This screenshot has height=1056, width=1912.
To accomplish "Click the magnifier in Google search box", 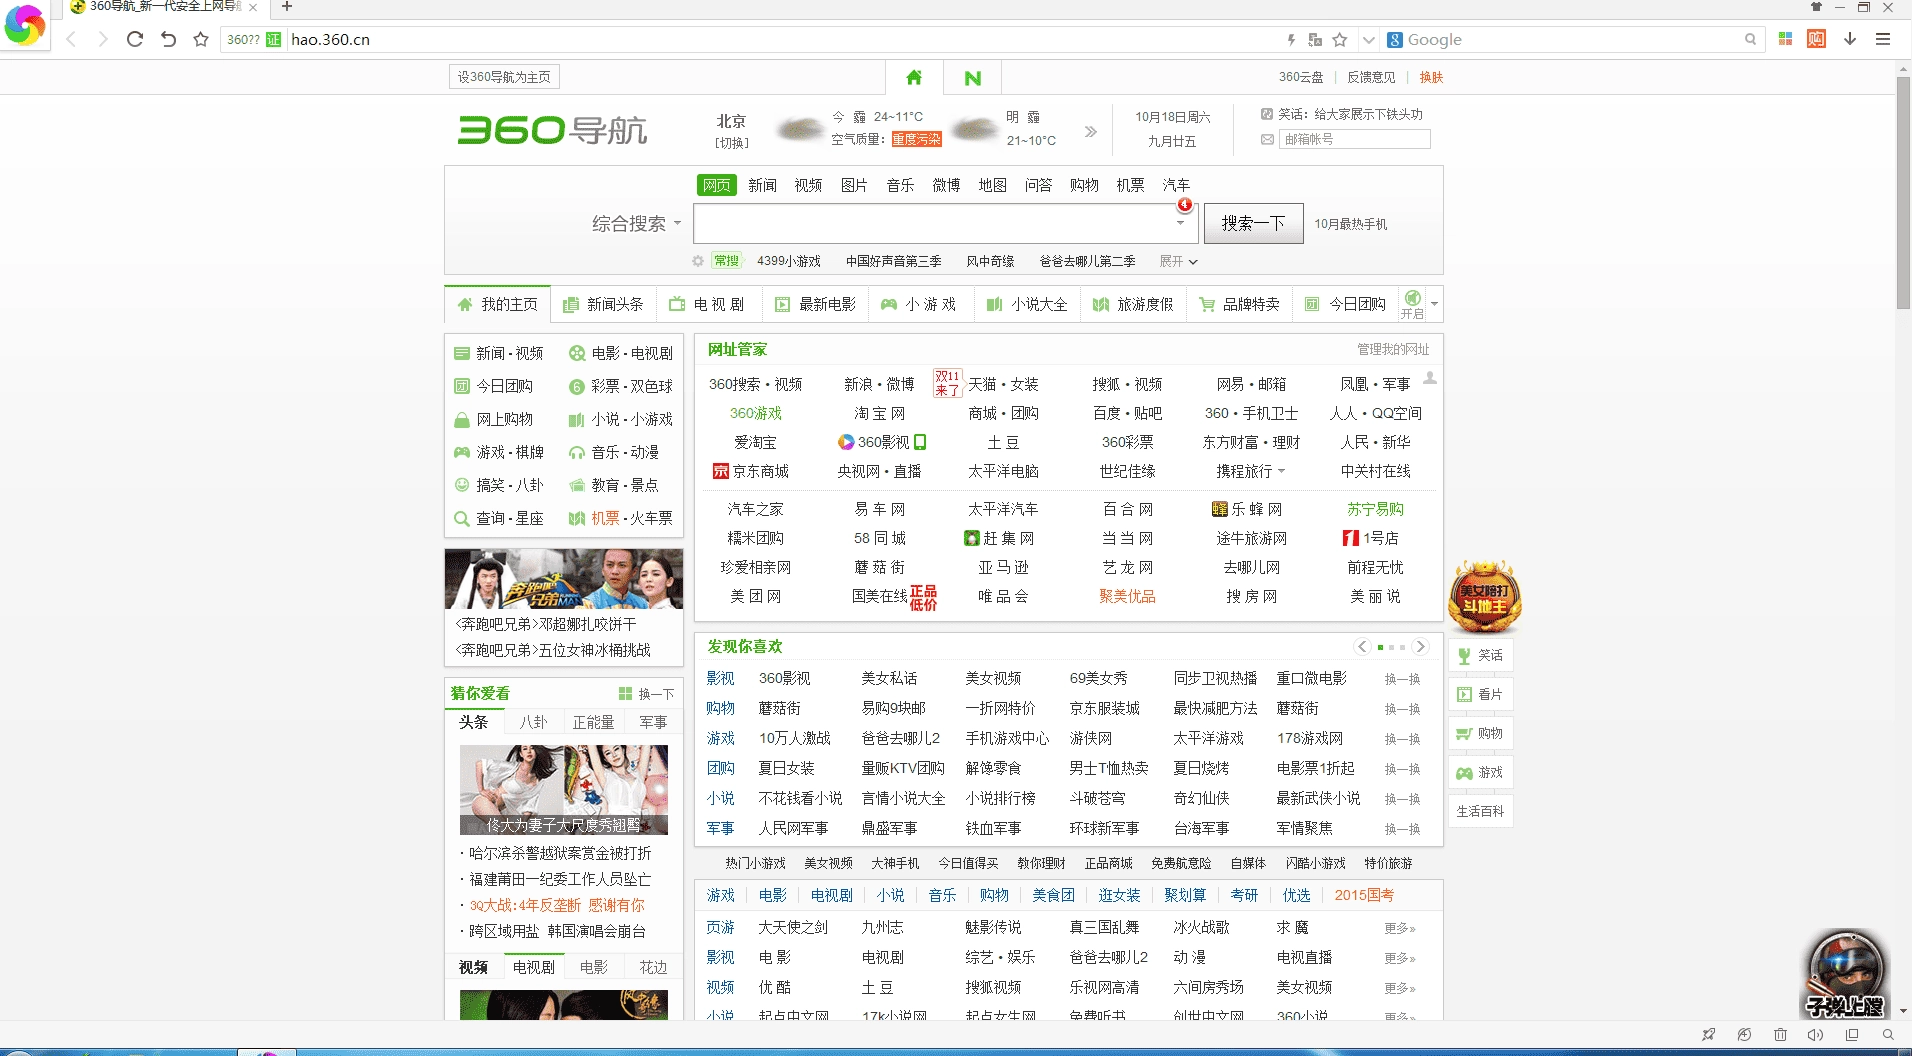I will (1750, 40).
